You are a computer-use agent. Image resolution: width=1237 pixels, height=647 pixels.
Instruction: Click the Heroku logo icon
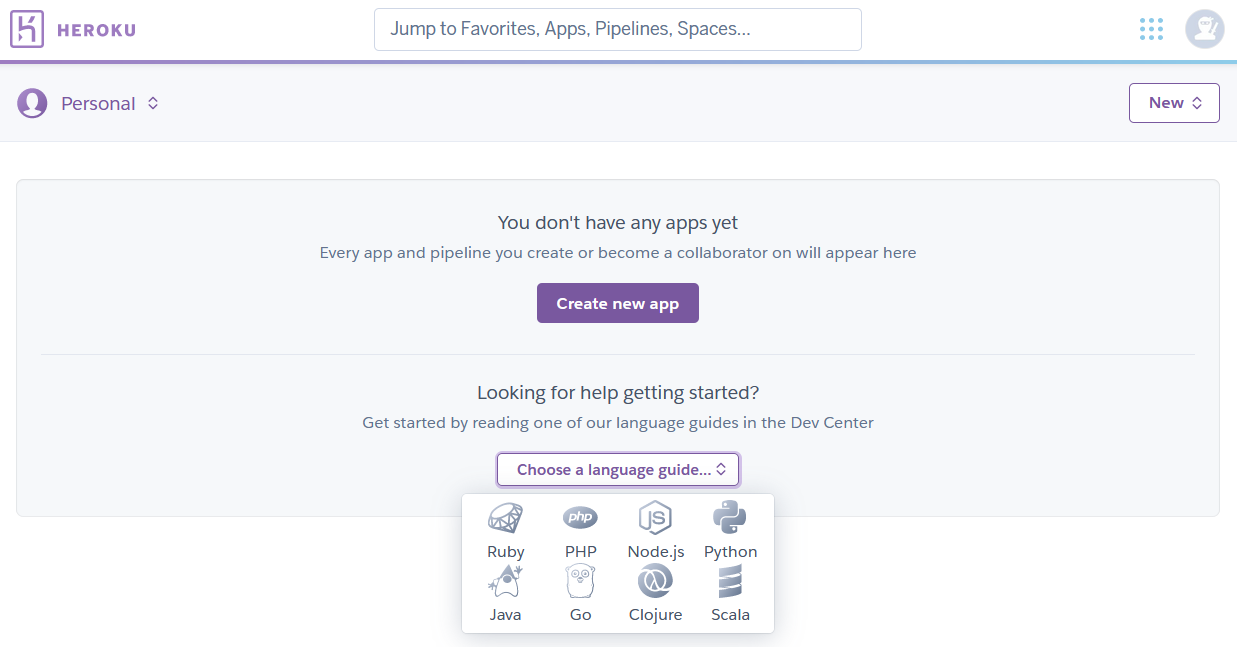click(27, 29)
